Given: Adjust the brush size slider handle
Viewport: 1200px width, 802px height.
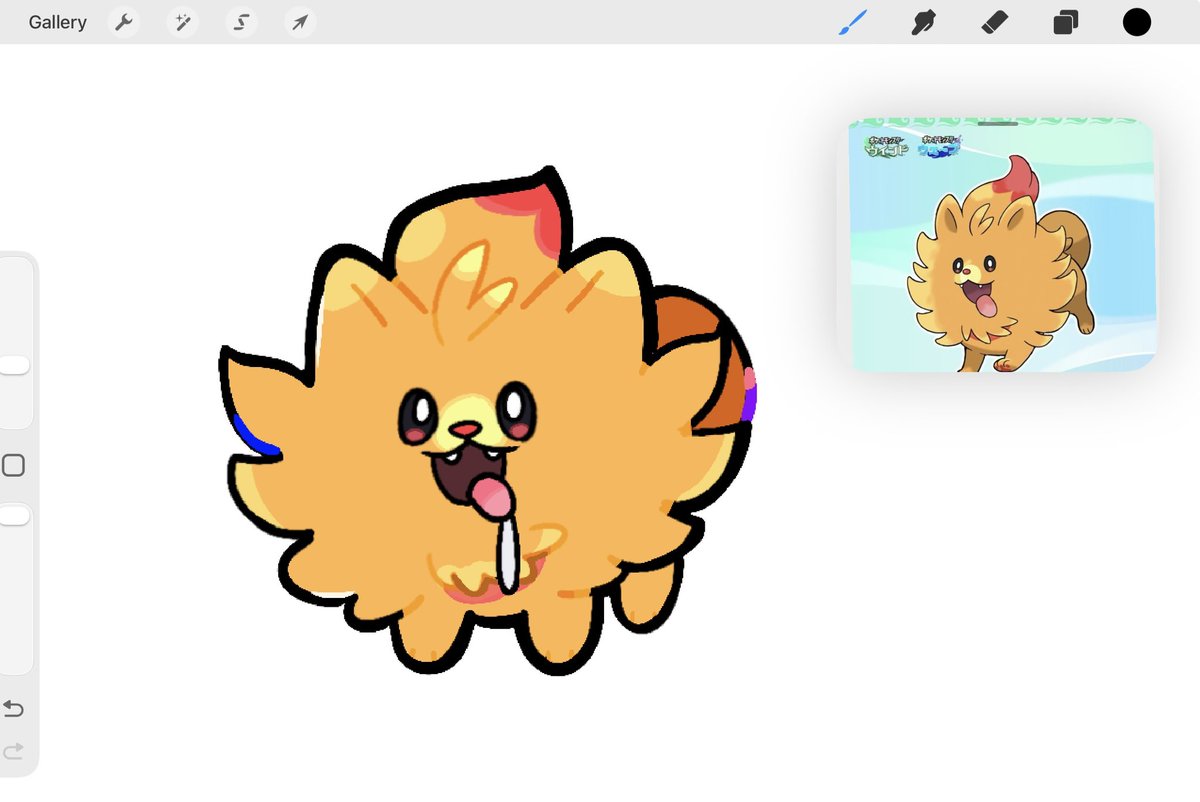Looking at the screenshot, I should click(14, 366).
